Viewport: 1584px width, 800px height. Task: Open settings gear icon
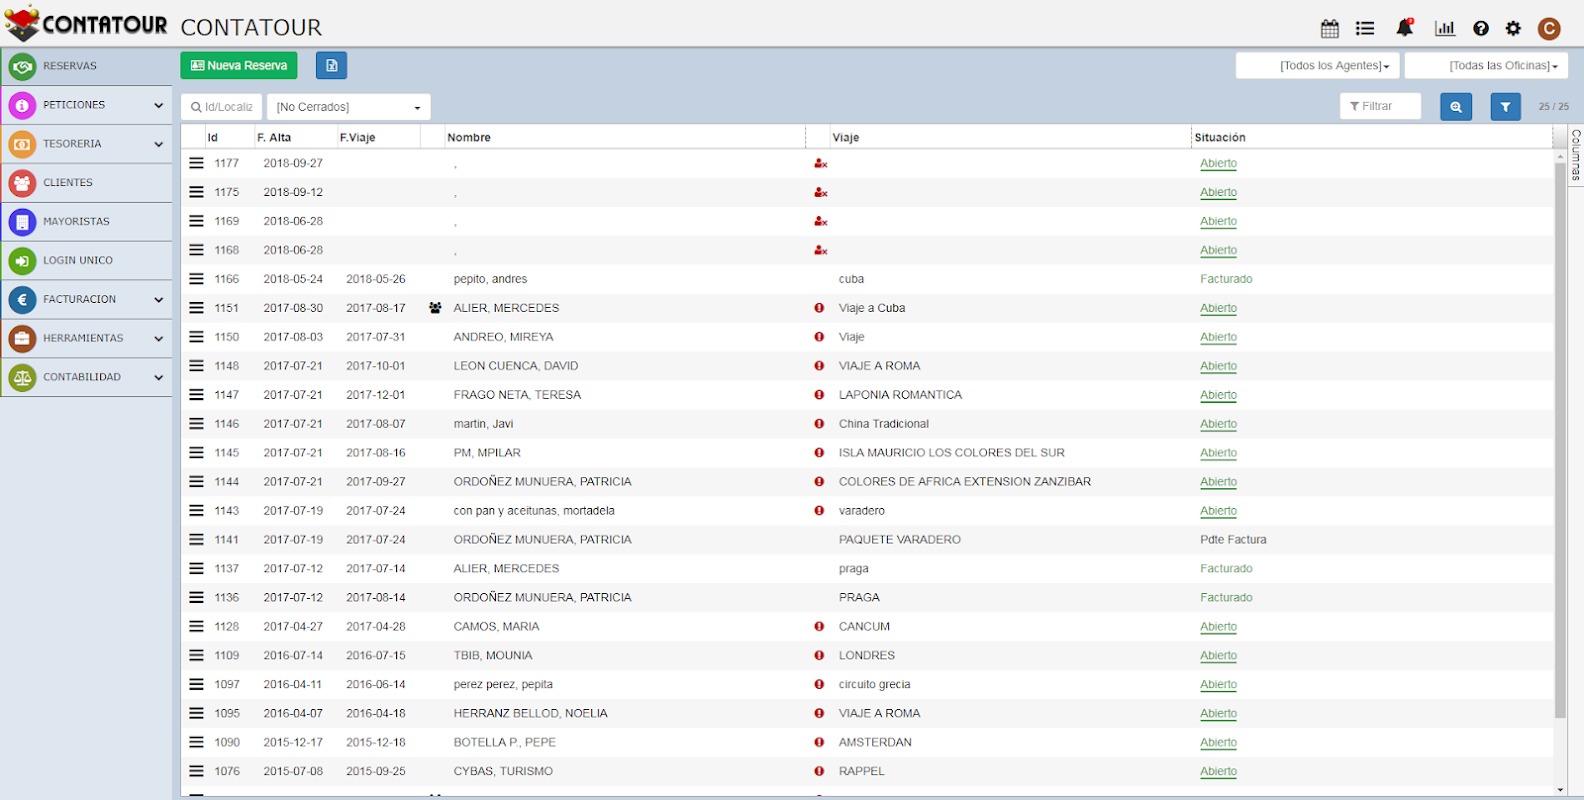click(x=1513, y=29)
